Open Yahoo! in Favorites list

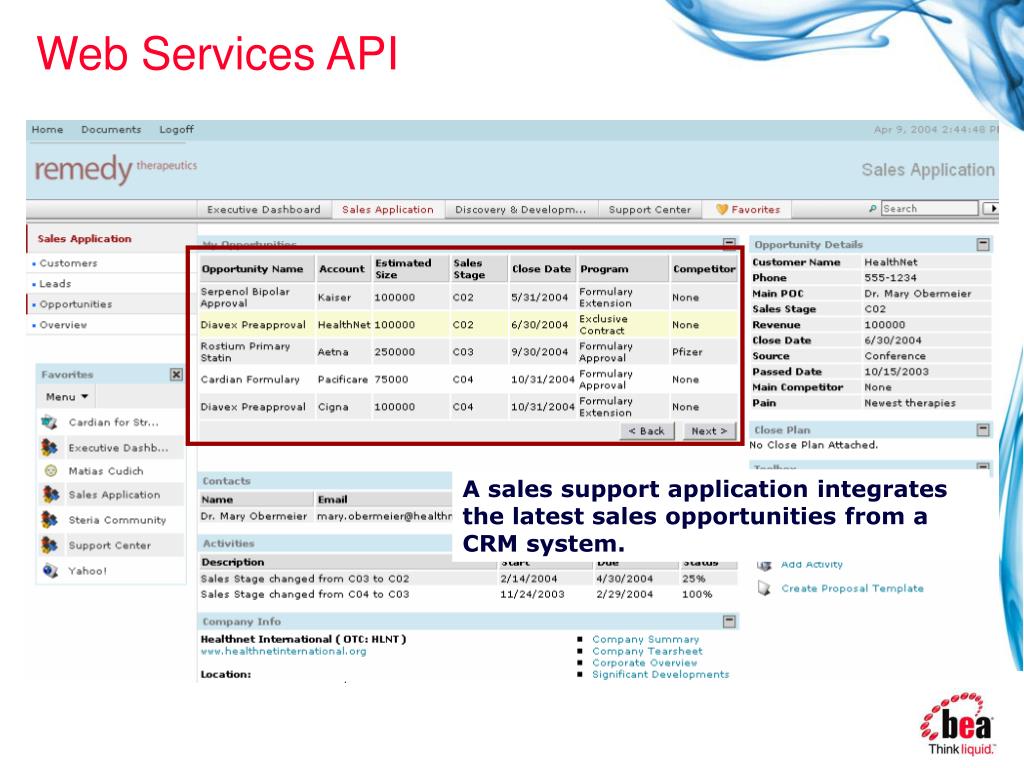88,571
